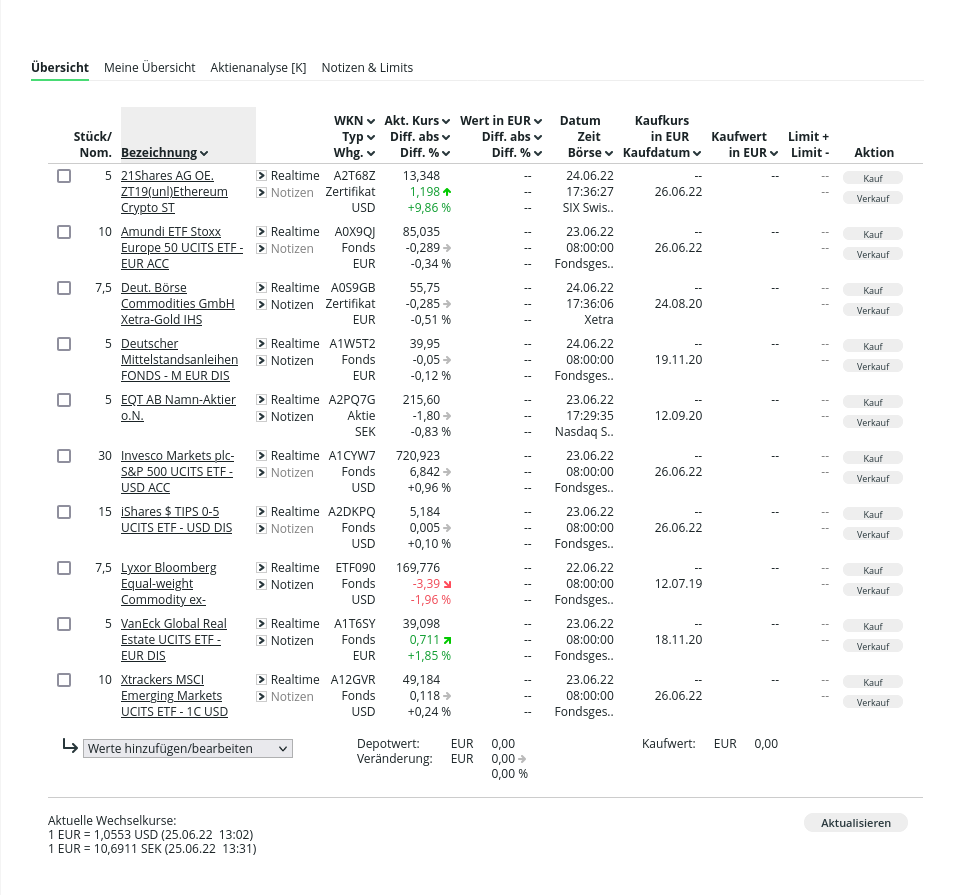Click Notizen arrow icon for Lyxor Bloomberg

(262, 585)
